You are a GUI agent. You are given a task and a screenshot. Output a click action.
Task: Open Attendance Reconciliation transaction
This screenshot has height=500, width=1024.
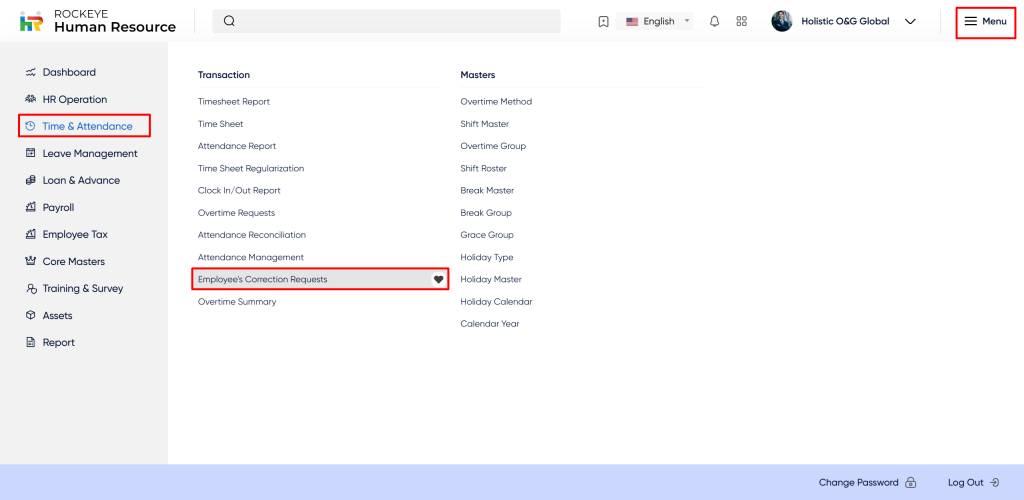pos(252,235)
